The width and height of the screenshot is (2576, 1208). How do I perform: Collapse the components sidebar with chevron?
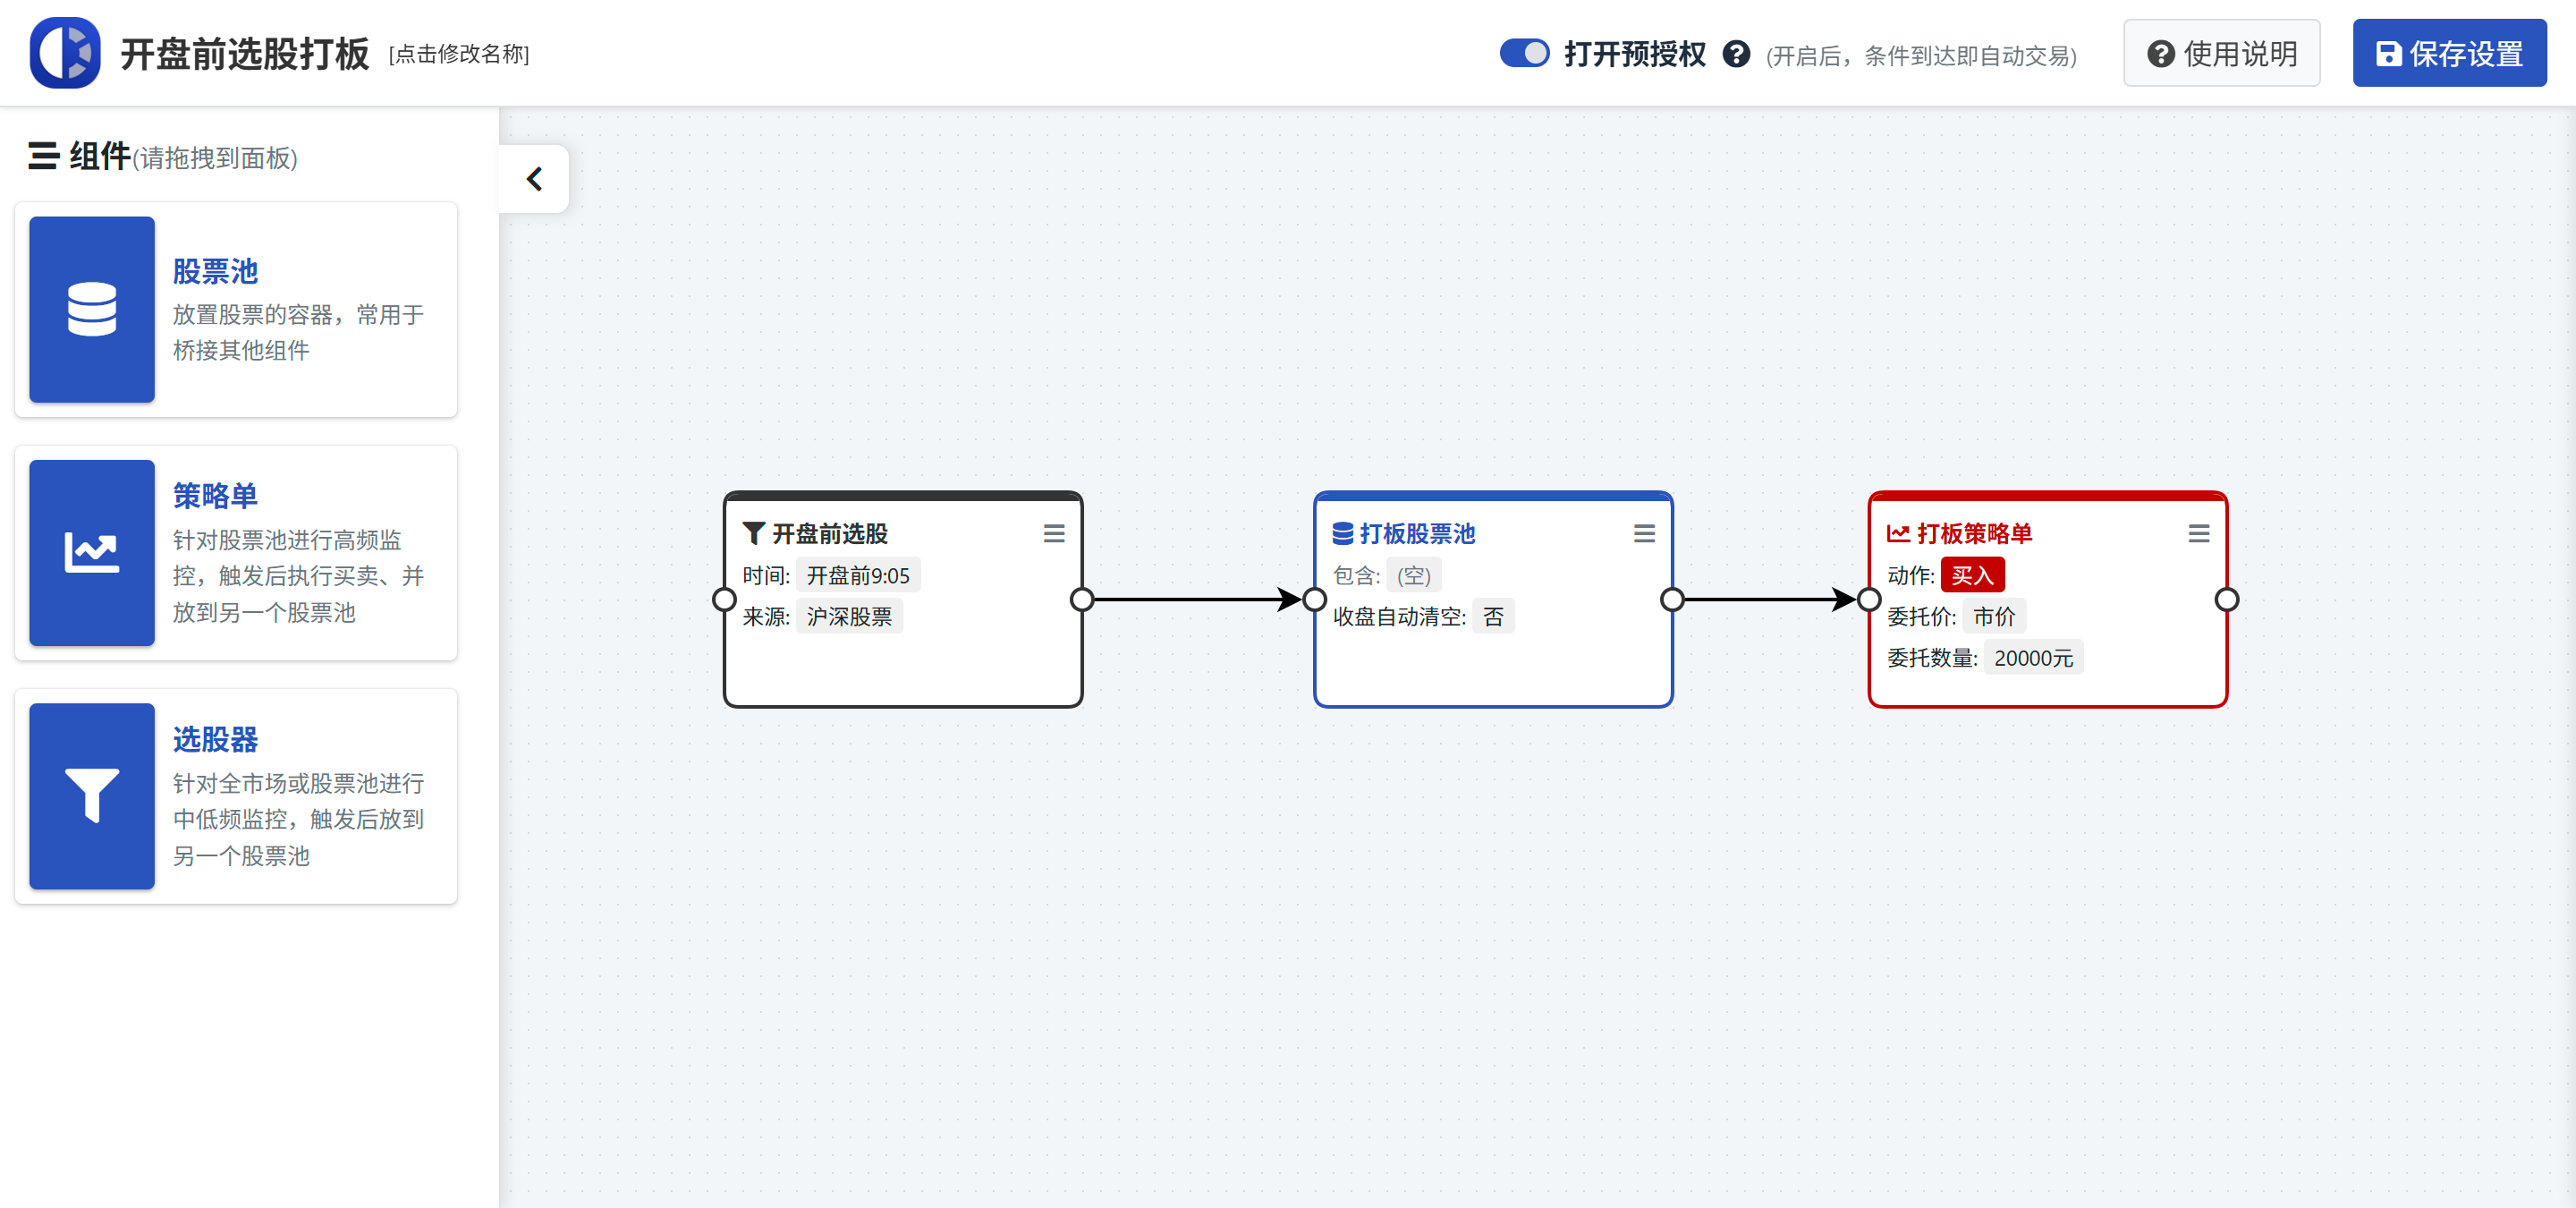[x=535, y=179]
